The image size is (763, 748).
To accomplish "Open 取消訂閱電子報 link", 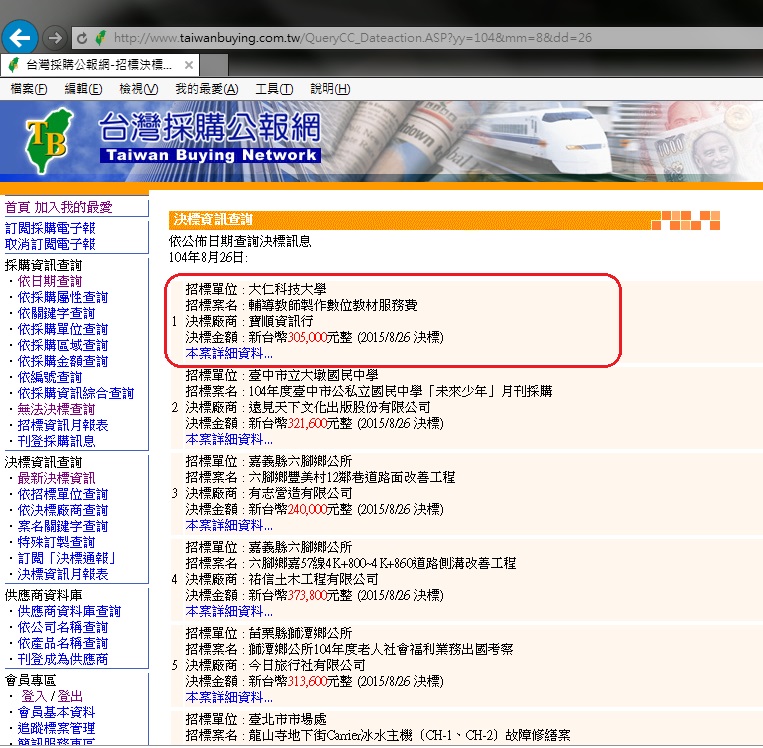I will click(50, 244).
